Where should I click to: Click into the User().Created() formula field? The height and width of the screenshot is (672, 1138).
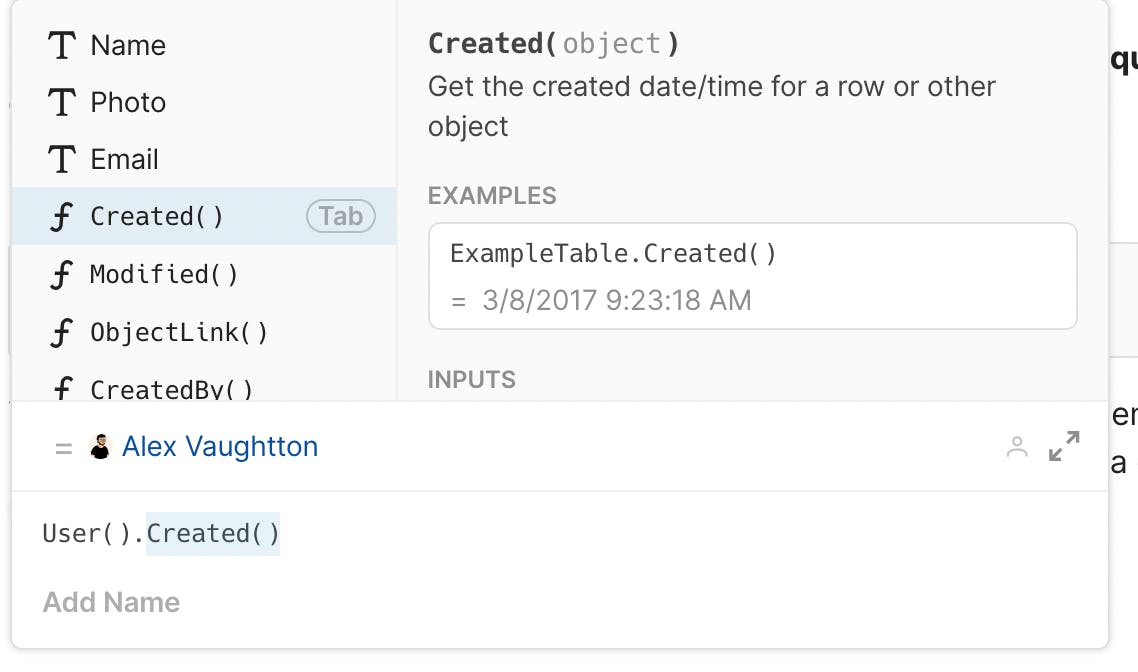pos(161,534)
